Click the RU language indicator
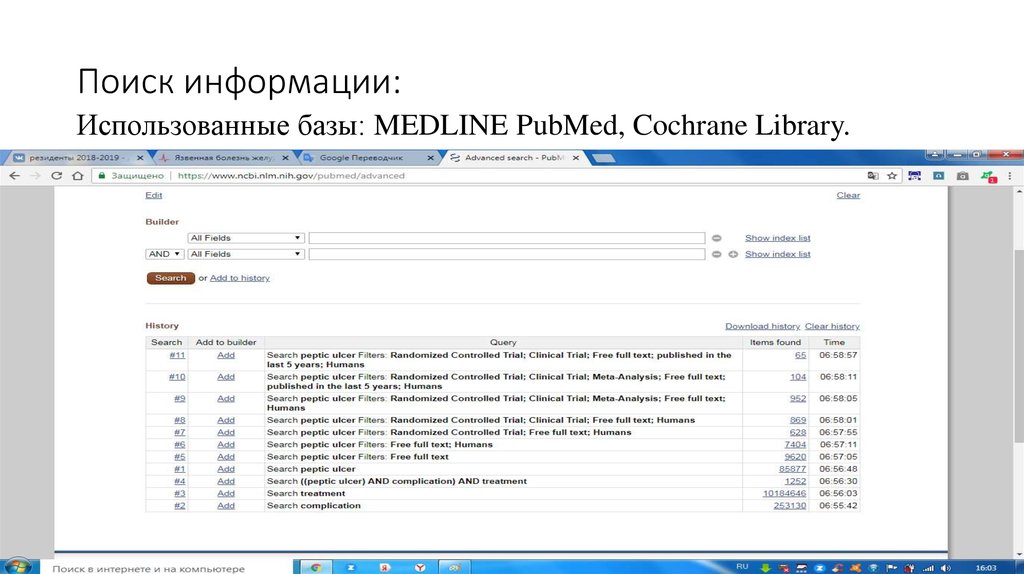Screen dimensions: 1024x574 point(742,567)
